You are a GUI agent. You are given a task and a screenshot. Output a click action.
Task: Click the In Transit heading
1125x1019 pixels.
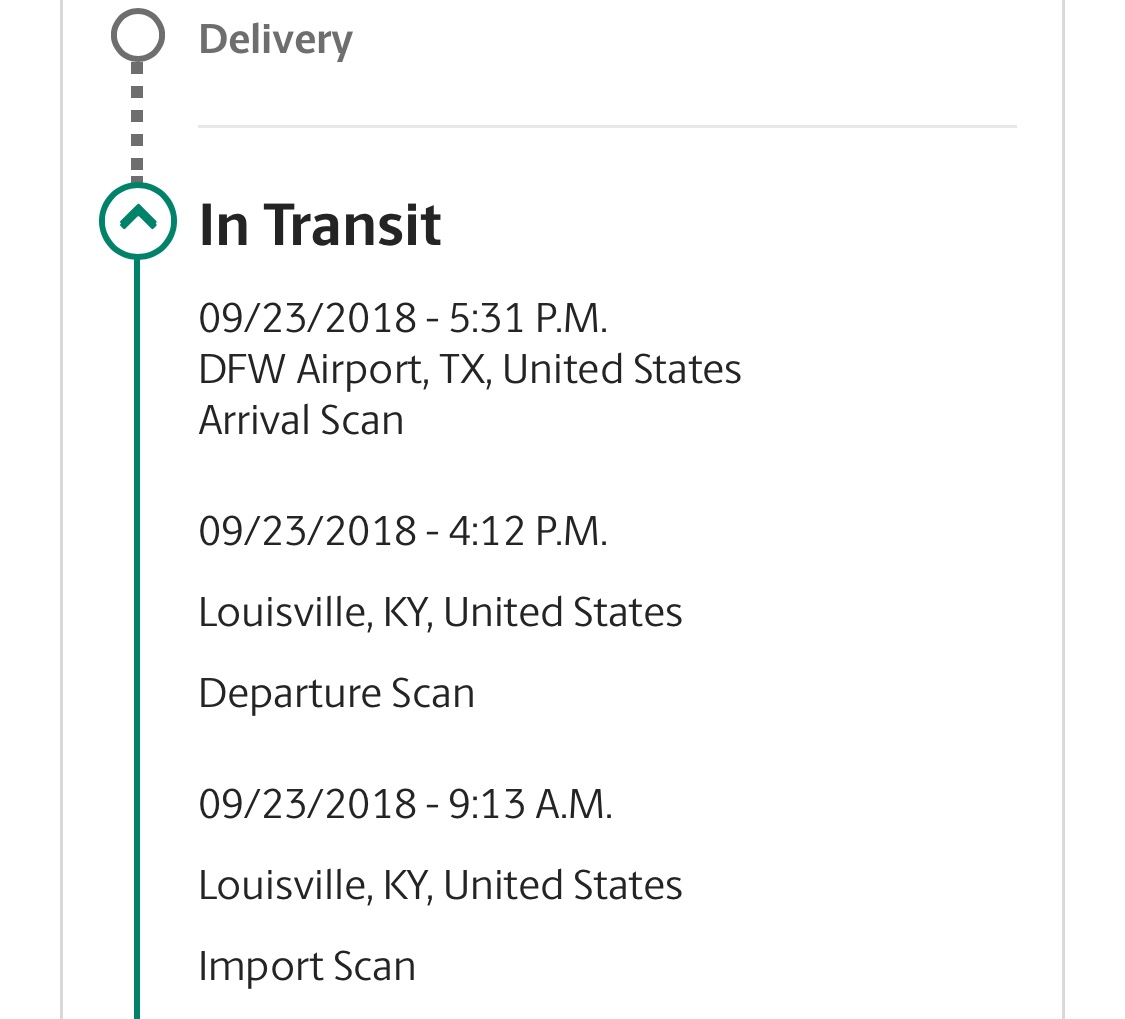319,225
